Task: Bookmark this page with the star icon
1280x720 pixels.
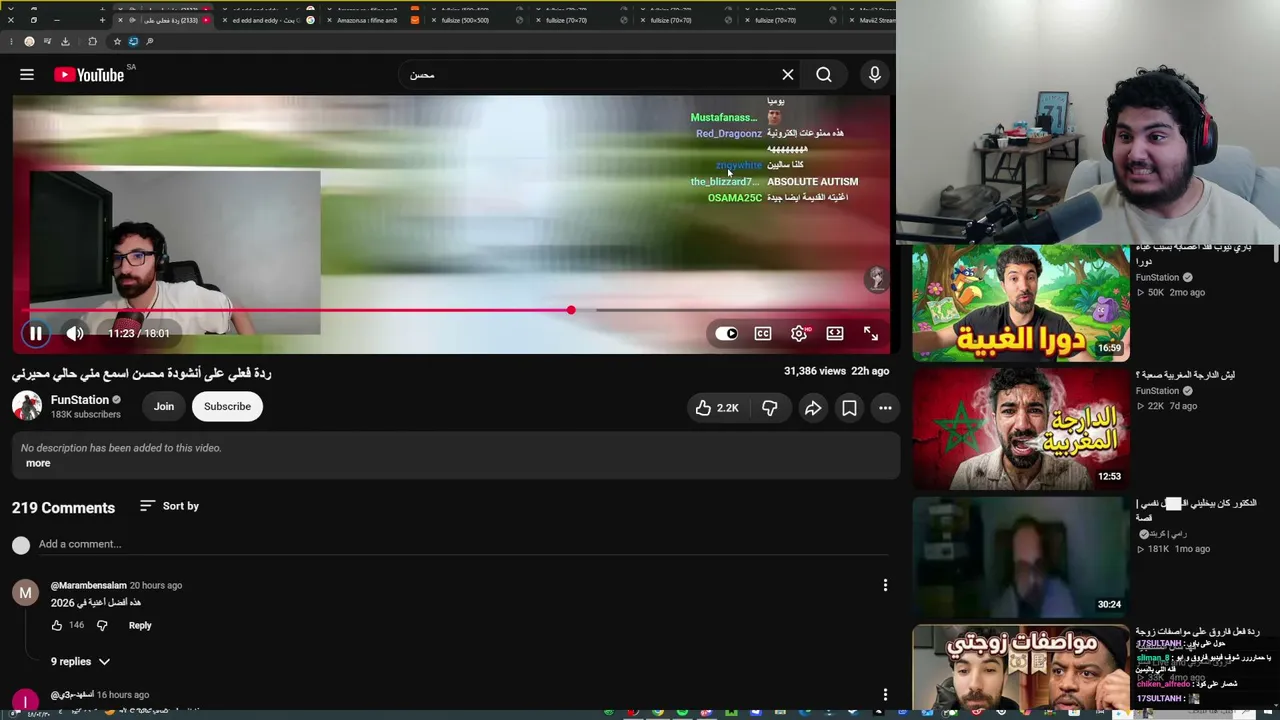Action: click(x=117, y=42)
